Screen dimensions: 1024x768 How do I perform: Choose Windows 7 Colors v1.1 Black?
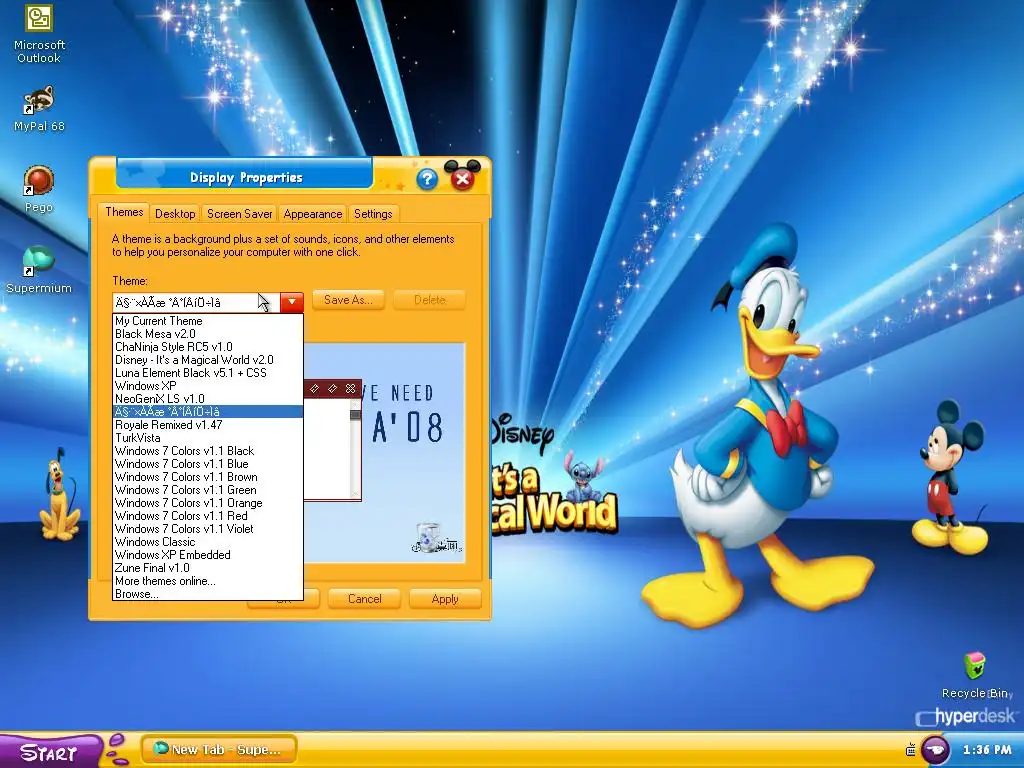[x=208, y=451]
